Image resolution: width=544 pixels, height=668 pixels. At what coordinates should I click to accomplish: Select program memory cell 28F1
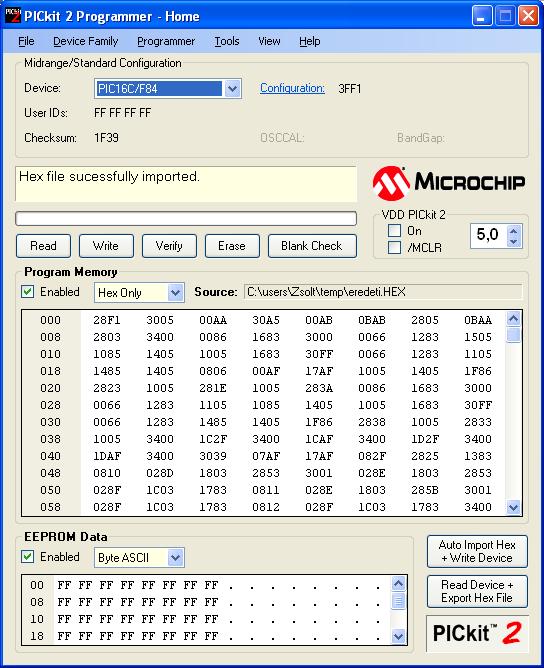(x=107, y=320)
